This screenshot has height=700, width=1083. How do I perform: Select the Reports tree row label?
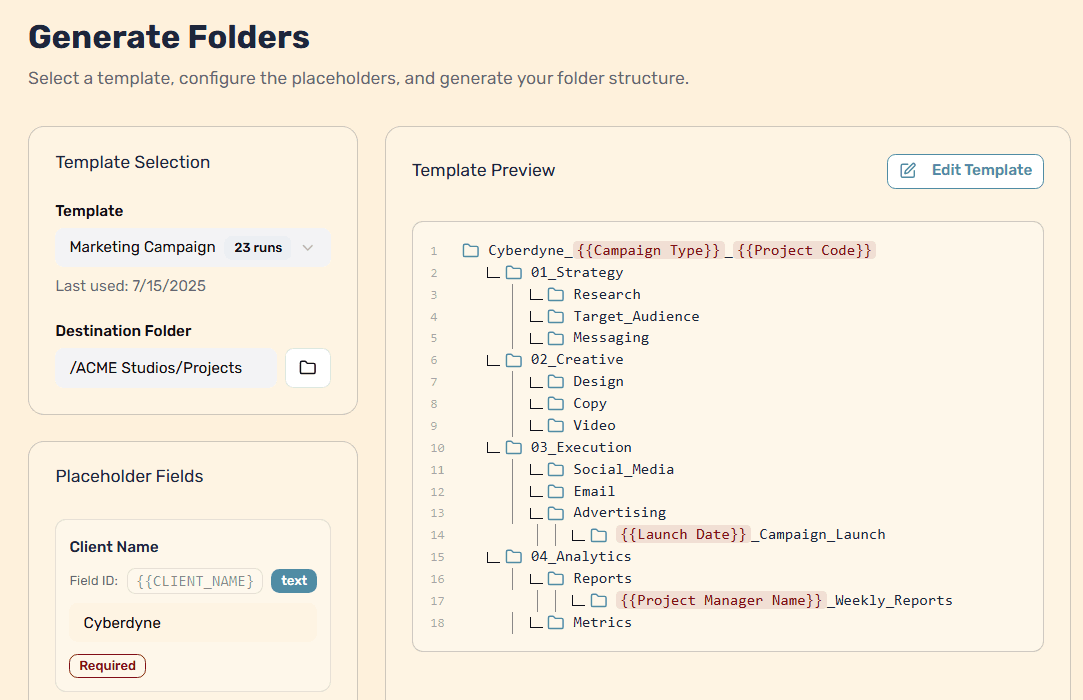pyautogui.click(x=602, y=578)
